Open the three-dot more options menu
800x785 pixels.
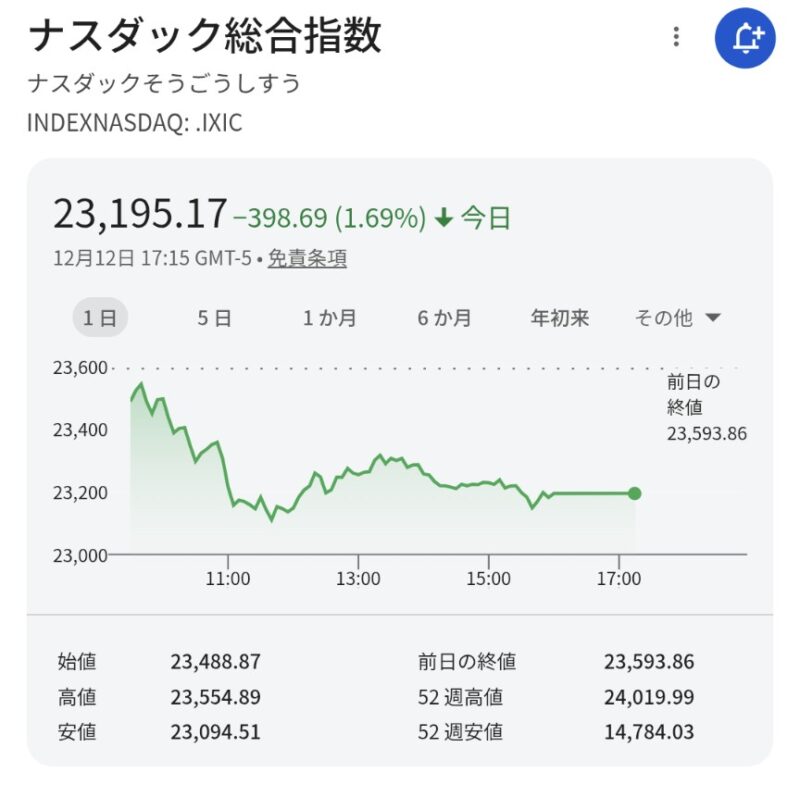677,38
